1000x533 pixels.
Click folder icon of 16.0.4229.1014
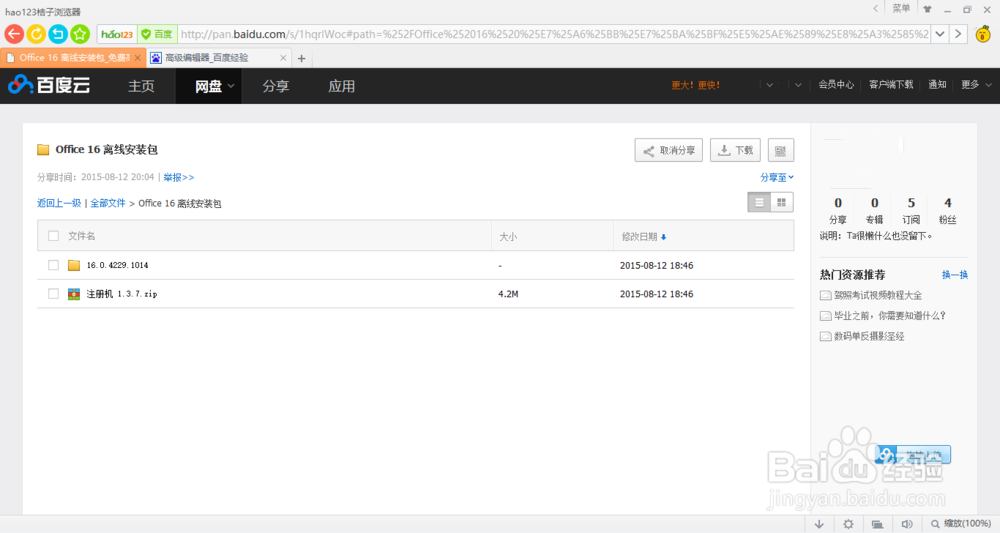(74, 265)
